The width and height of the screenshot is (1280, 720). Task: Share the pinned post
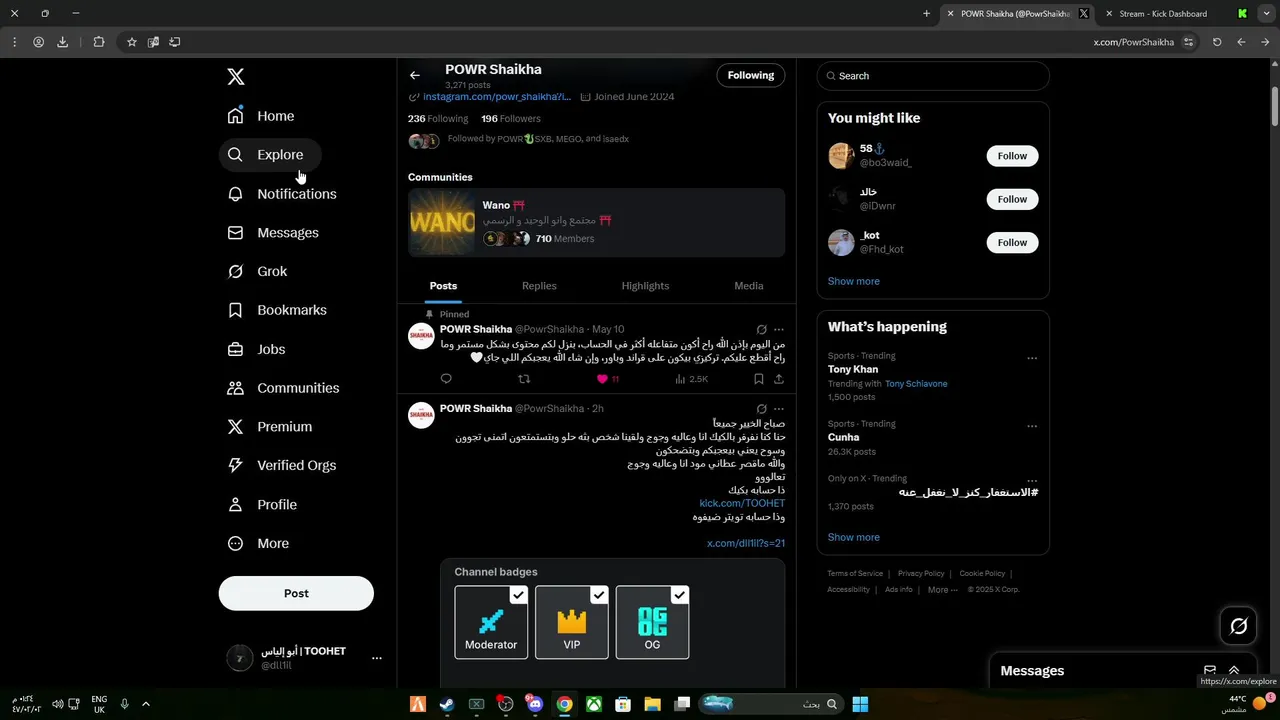pyautogui.click(x=779, y=379)
